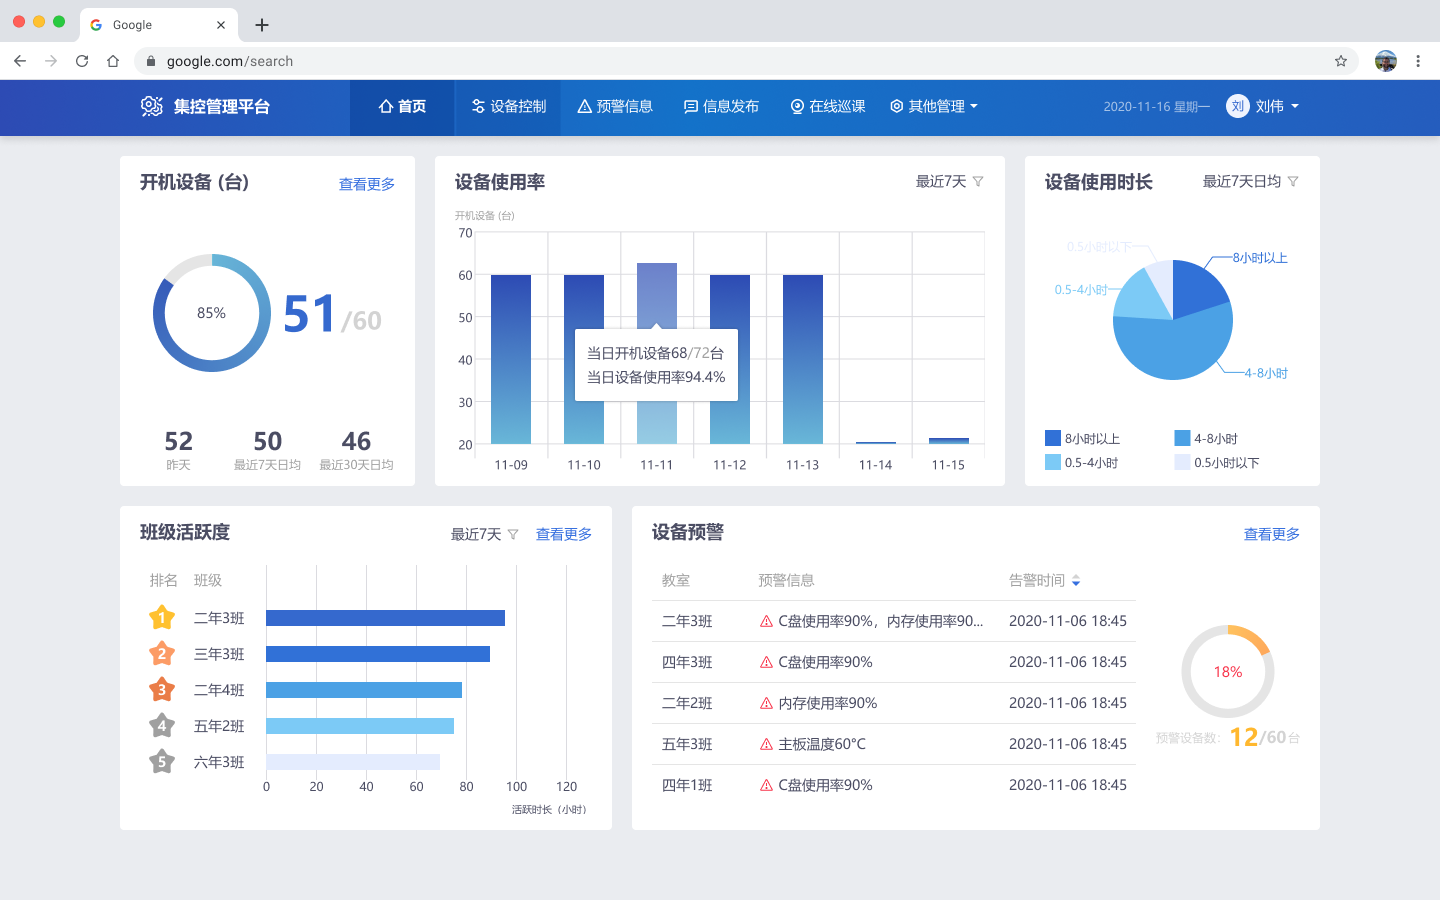Click the 刘 user avatar icon

click(1238, 106)
